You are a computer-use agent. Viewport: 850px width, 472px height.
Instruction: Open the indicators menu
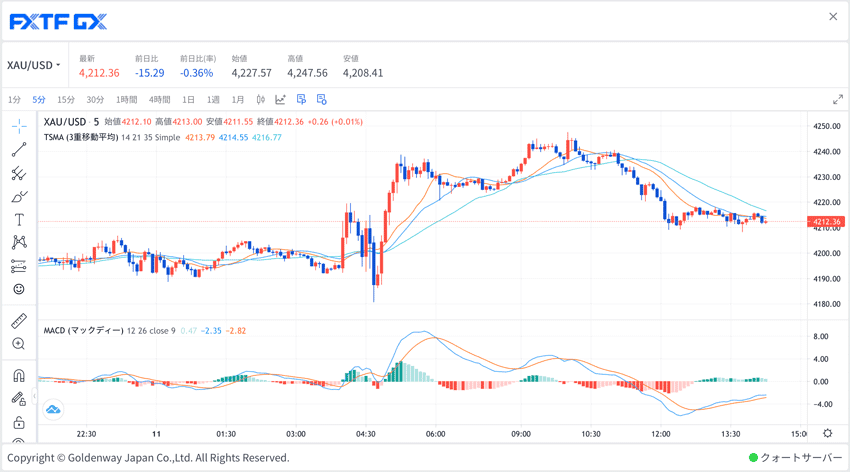click(280, 99)
